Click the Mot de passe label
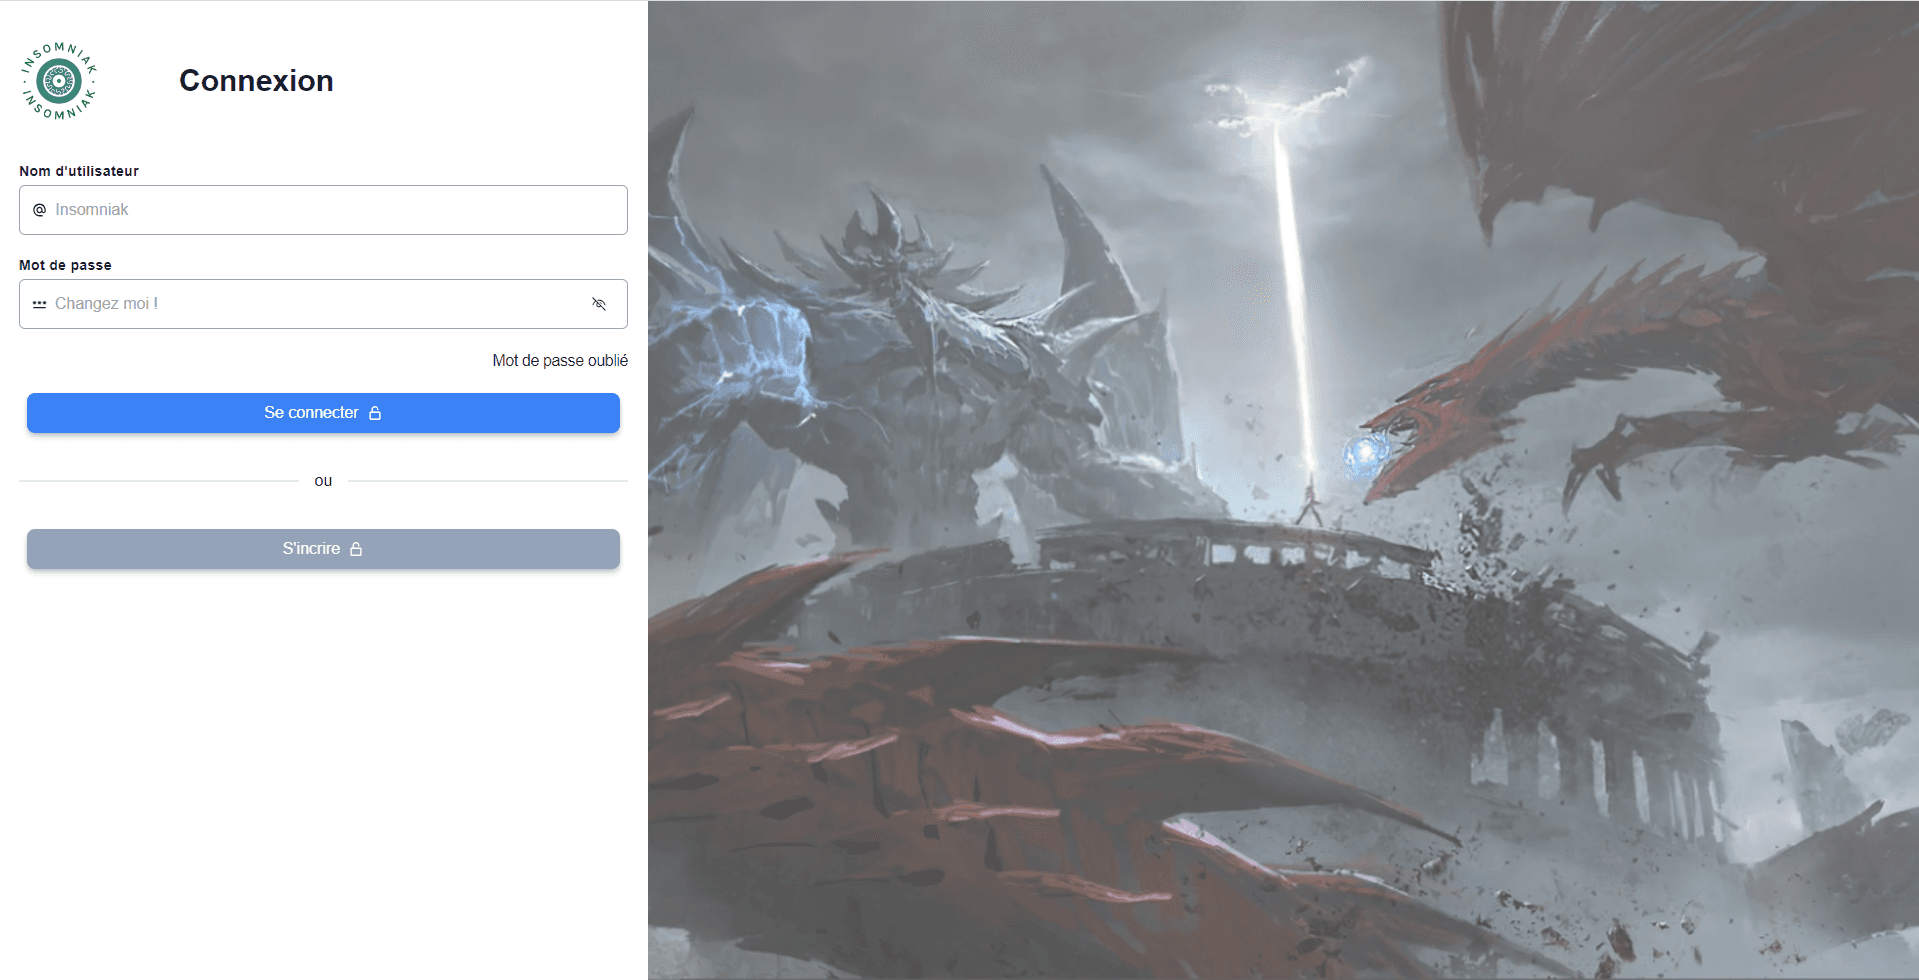This screenshot has width=1919, height=980. (x=65, y=265)
